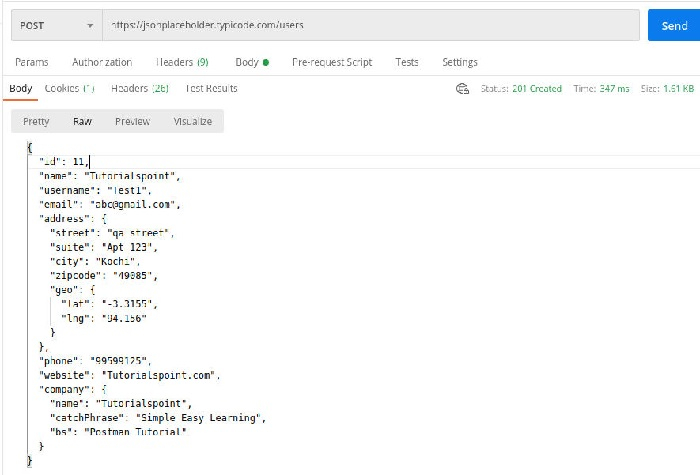Select the request Headers (9) tab
Image resolution: width=700 pixels, height=475 pixels.
[x=182, y=62]
